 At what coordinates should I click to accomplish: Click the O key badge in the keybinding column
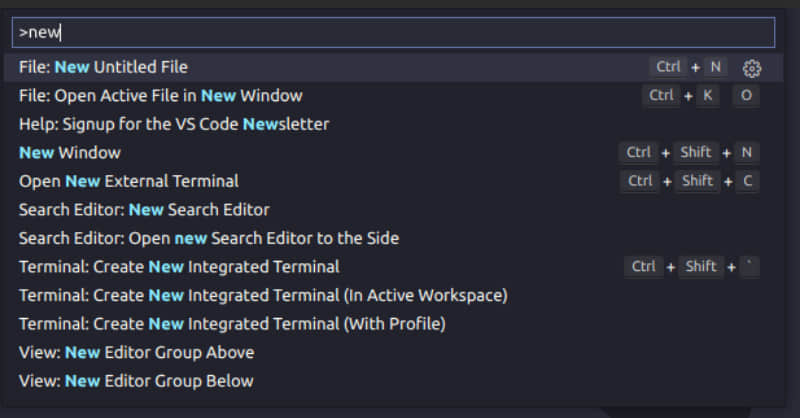click(x=745, y=96)
